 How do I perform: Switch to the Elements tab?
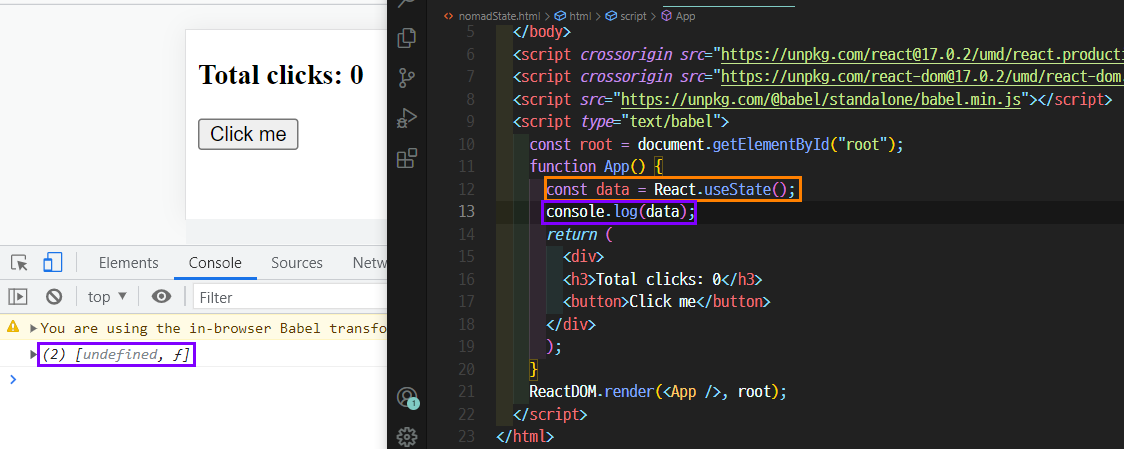click(128, 263)
